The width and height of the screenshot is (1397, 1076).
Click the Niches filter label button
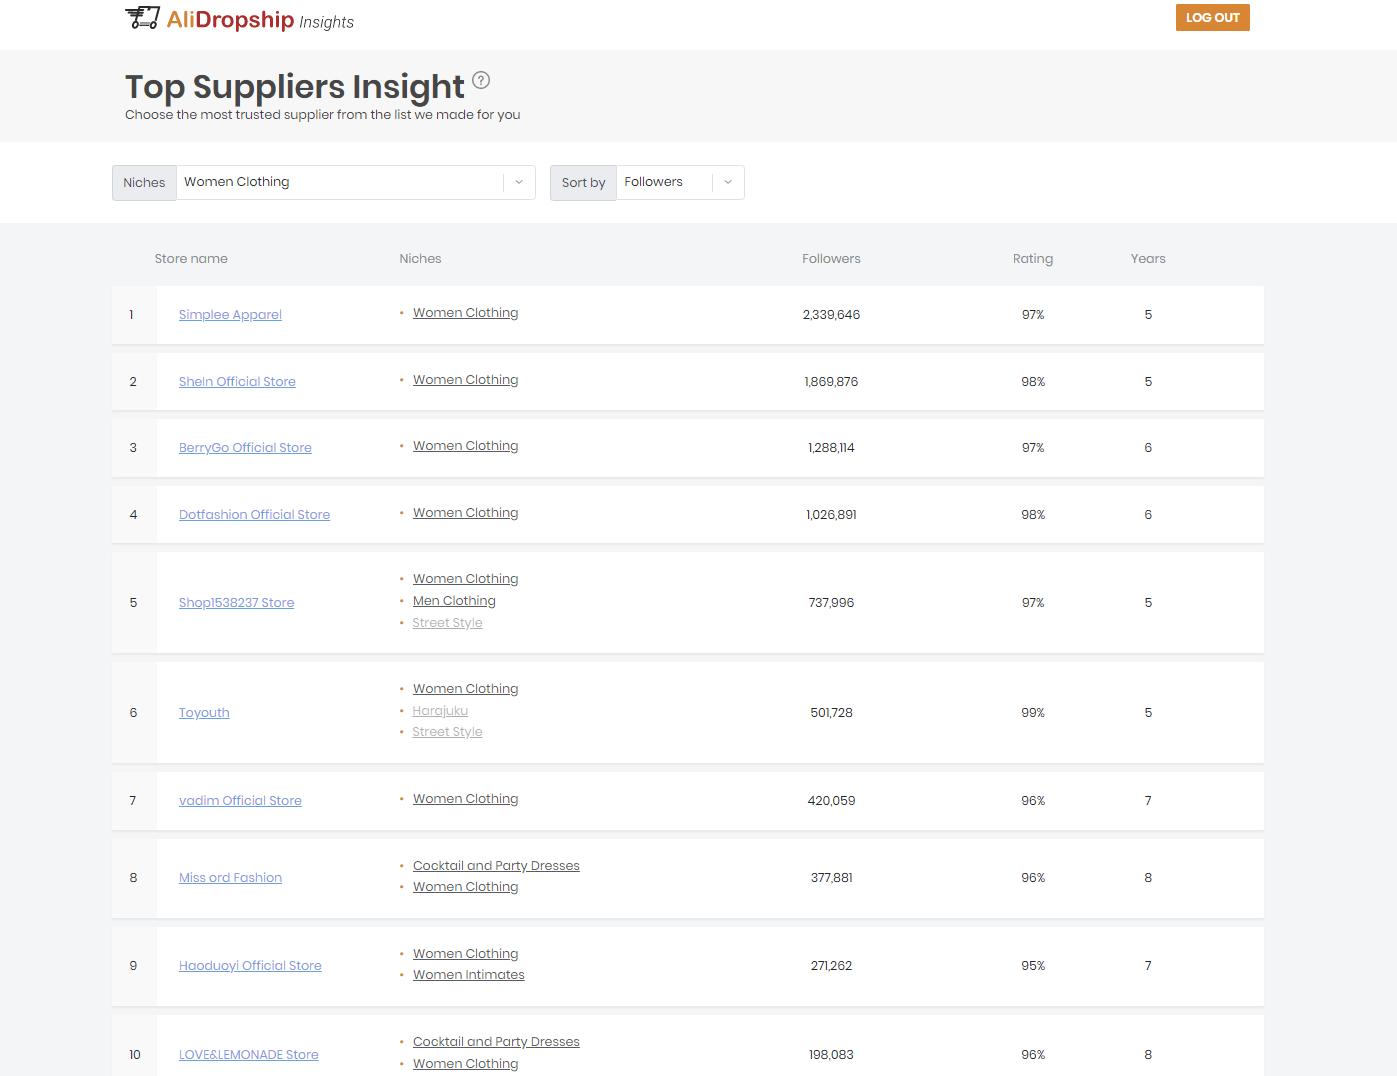143,182
